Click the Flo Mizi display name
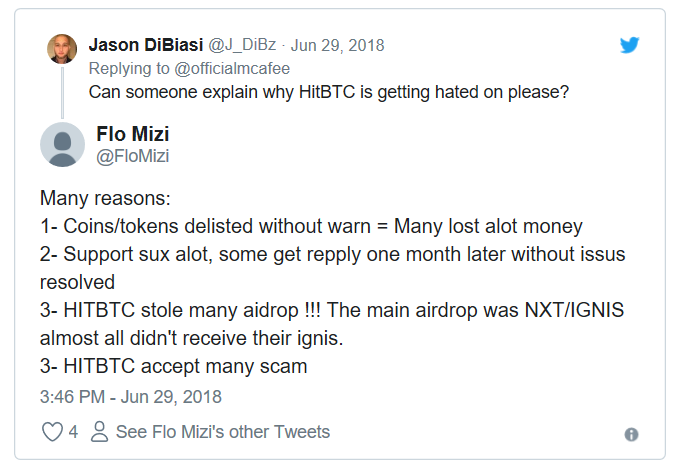This screenshot has width=679, height=468. [x=133, y=134]
